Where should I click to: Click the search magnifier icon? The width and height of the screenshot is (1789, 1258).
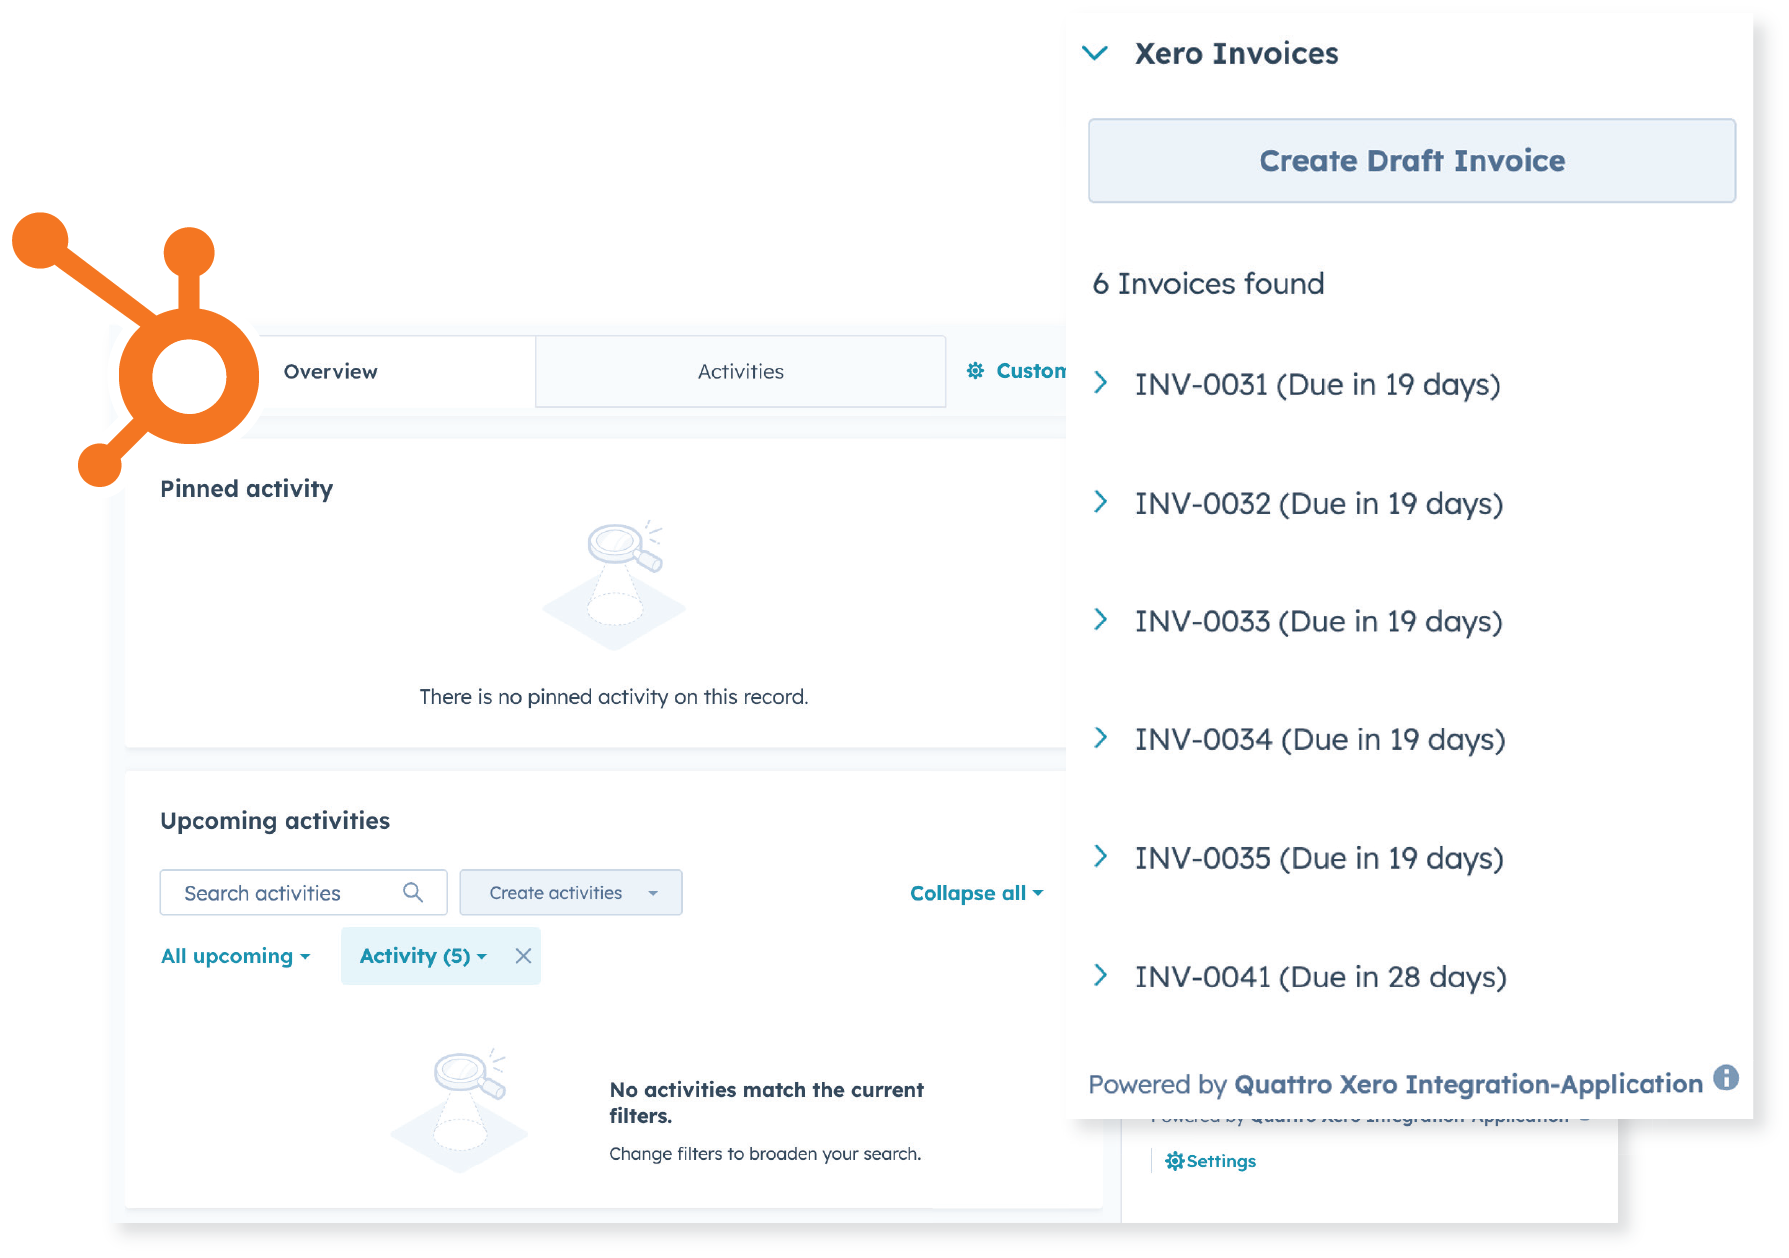pyautogui.click(x=413, y=892)
